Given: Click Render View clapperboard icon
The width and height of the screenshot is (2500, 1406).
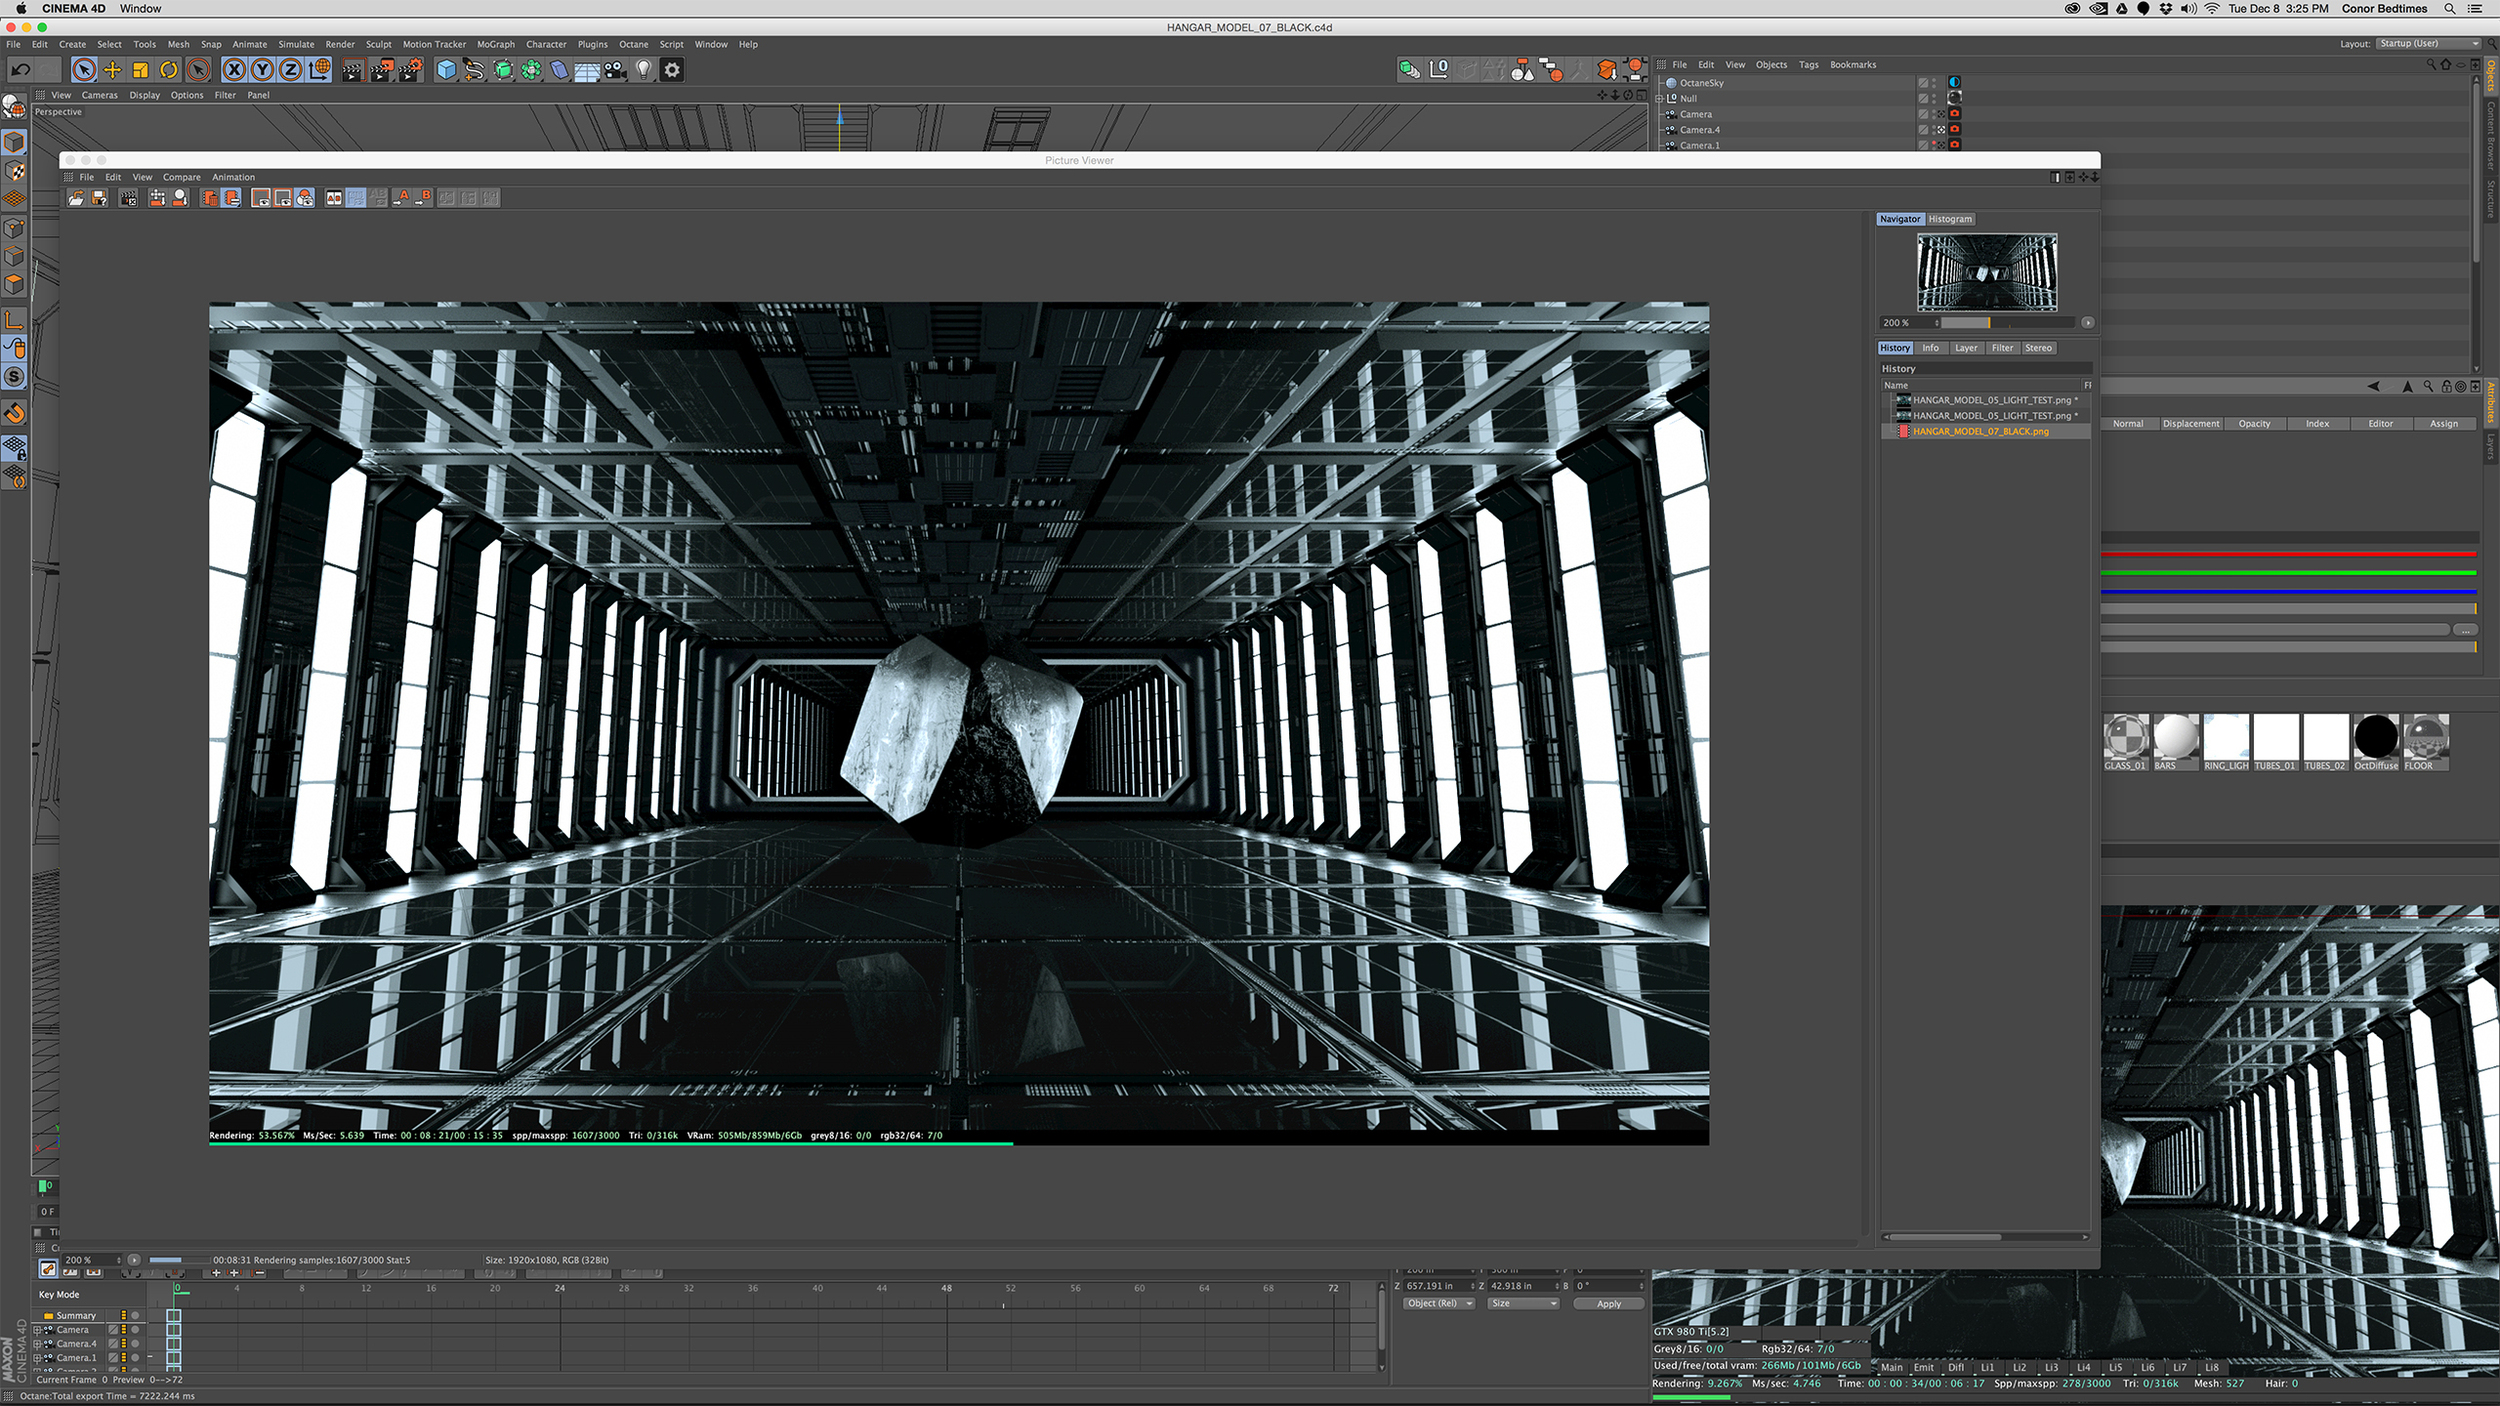Looking at the screenshot, I should click(x=353, y=69).
